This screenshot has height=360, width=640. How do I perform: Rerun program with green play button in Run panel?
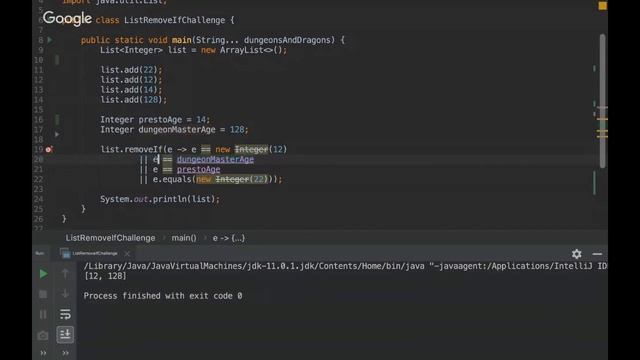coord(43,274)
